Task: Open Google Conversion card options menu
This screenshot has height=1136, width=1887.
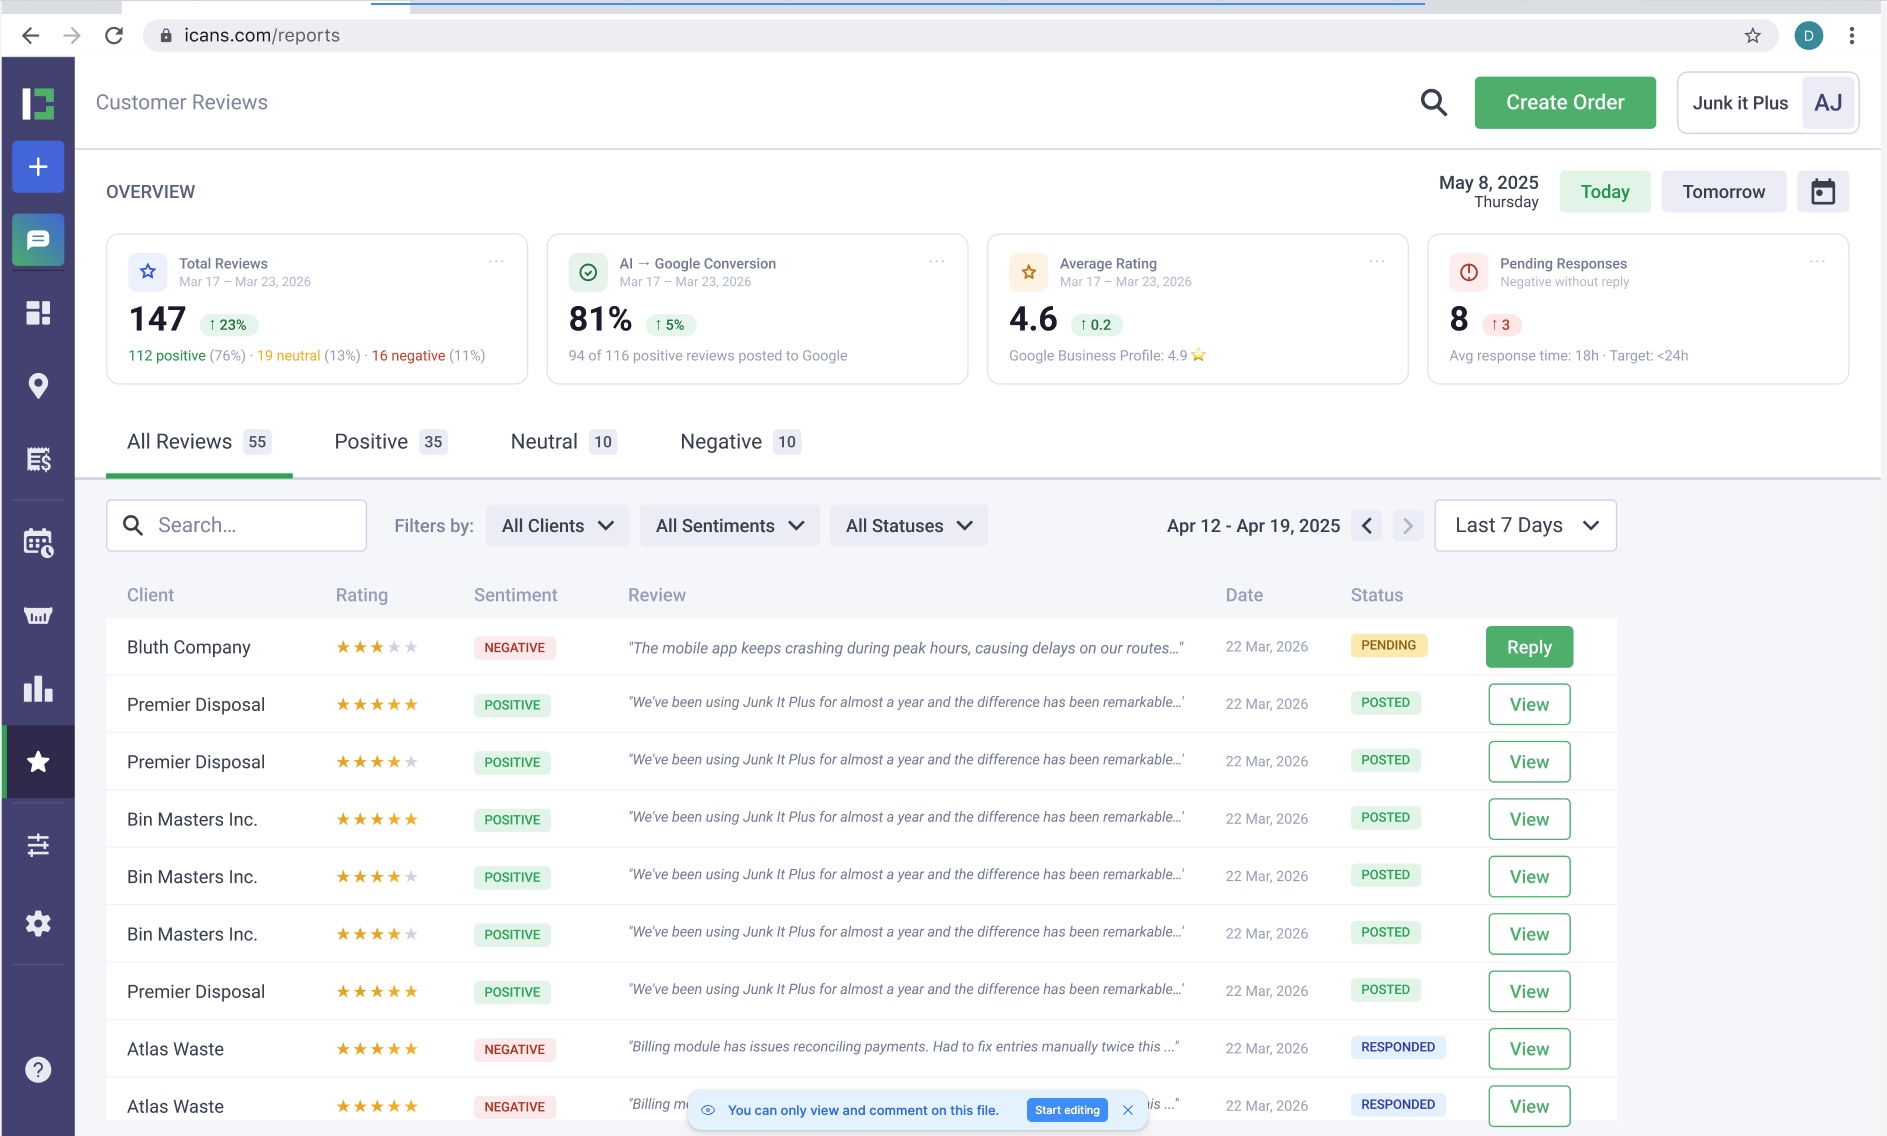Action: point(937,262)
